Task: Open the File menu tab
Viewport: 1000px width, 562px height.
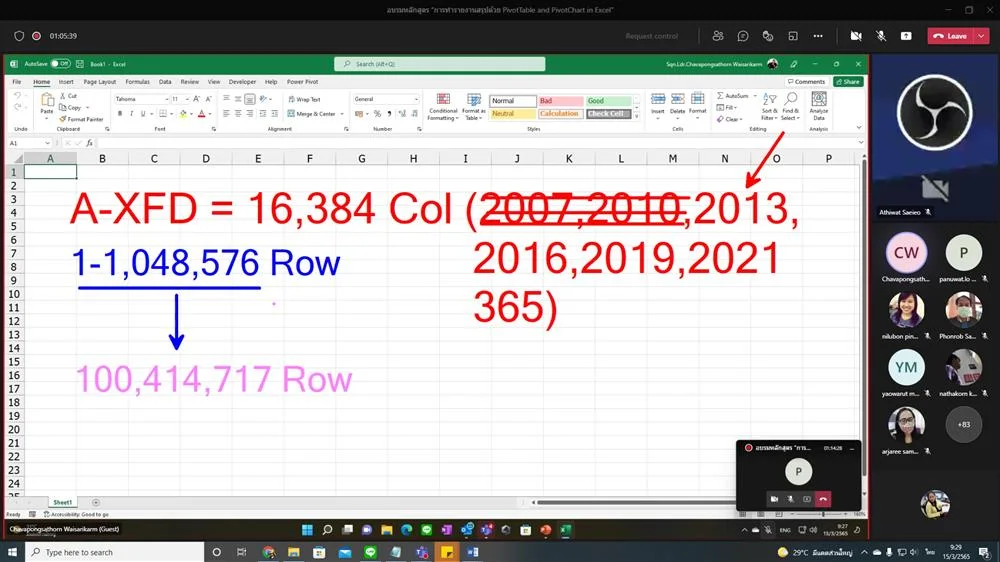Action: coord(17,82)
